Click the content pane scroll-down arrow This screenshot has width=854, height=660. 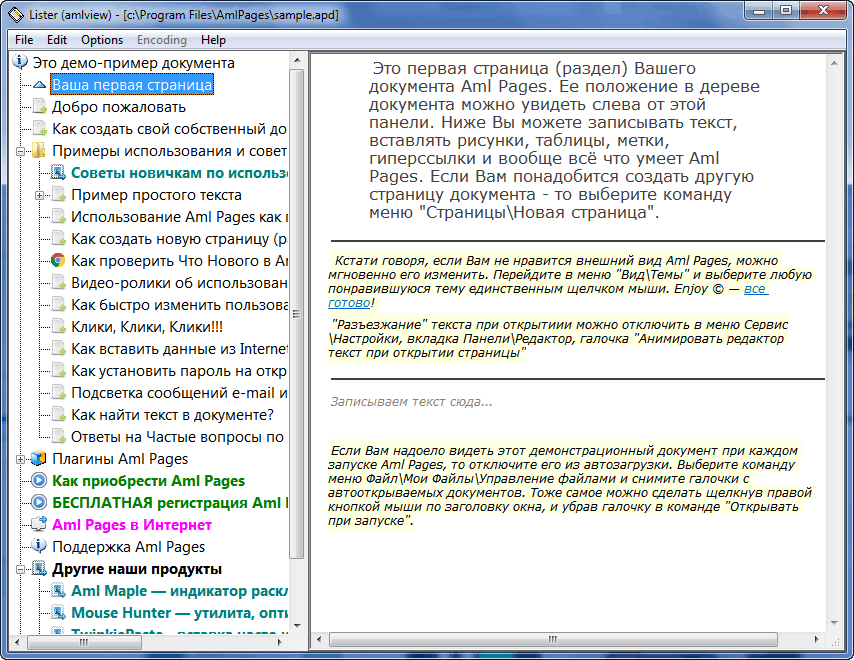[834, 623]
